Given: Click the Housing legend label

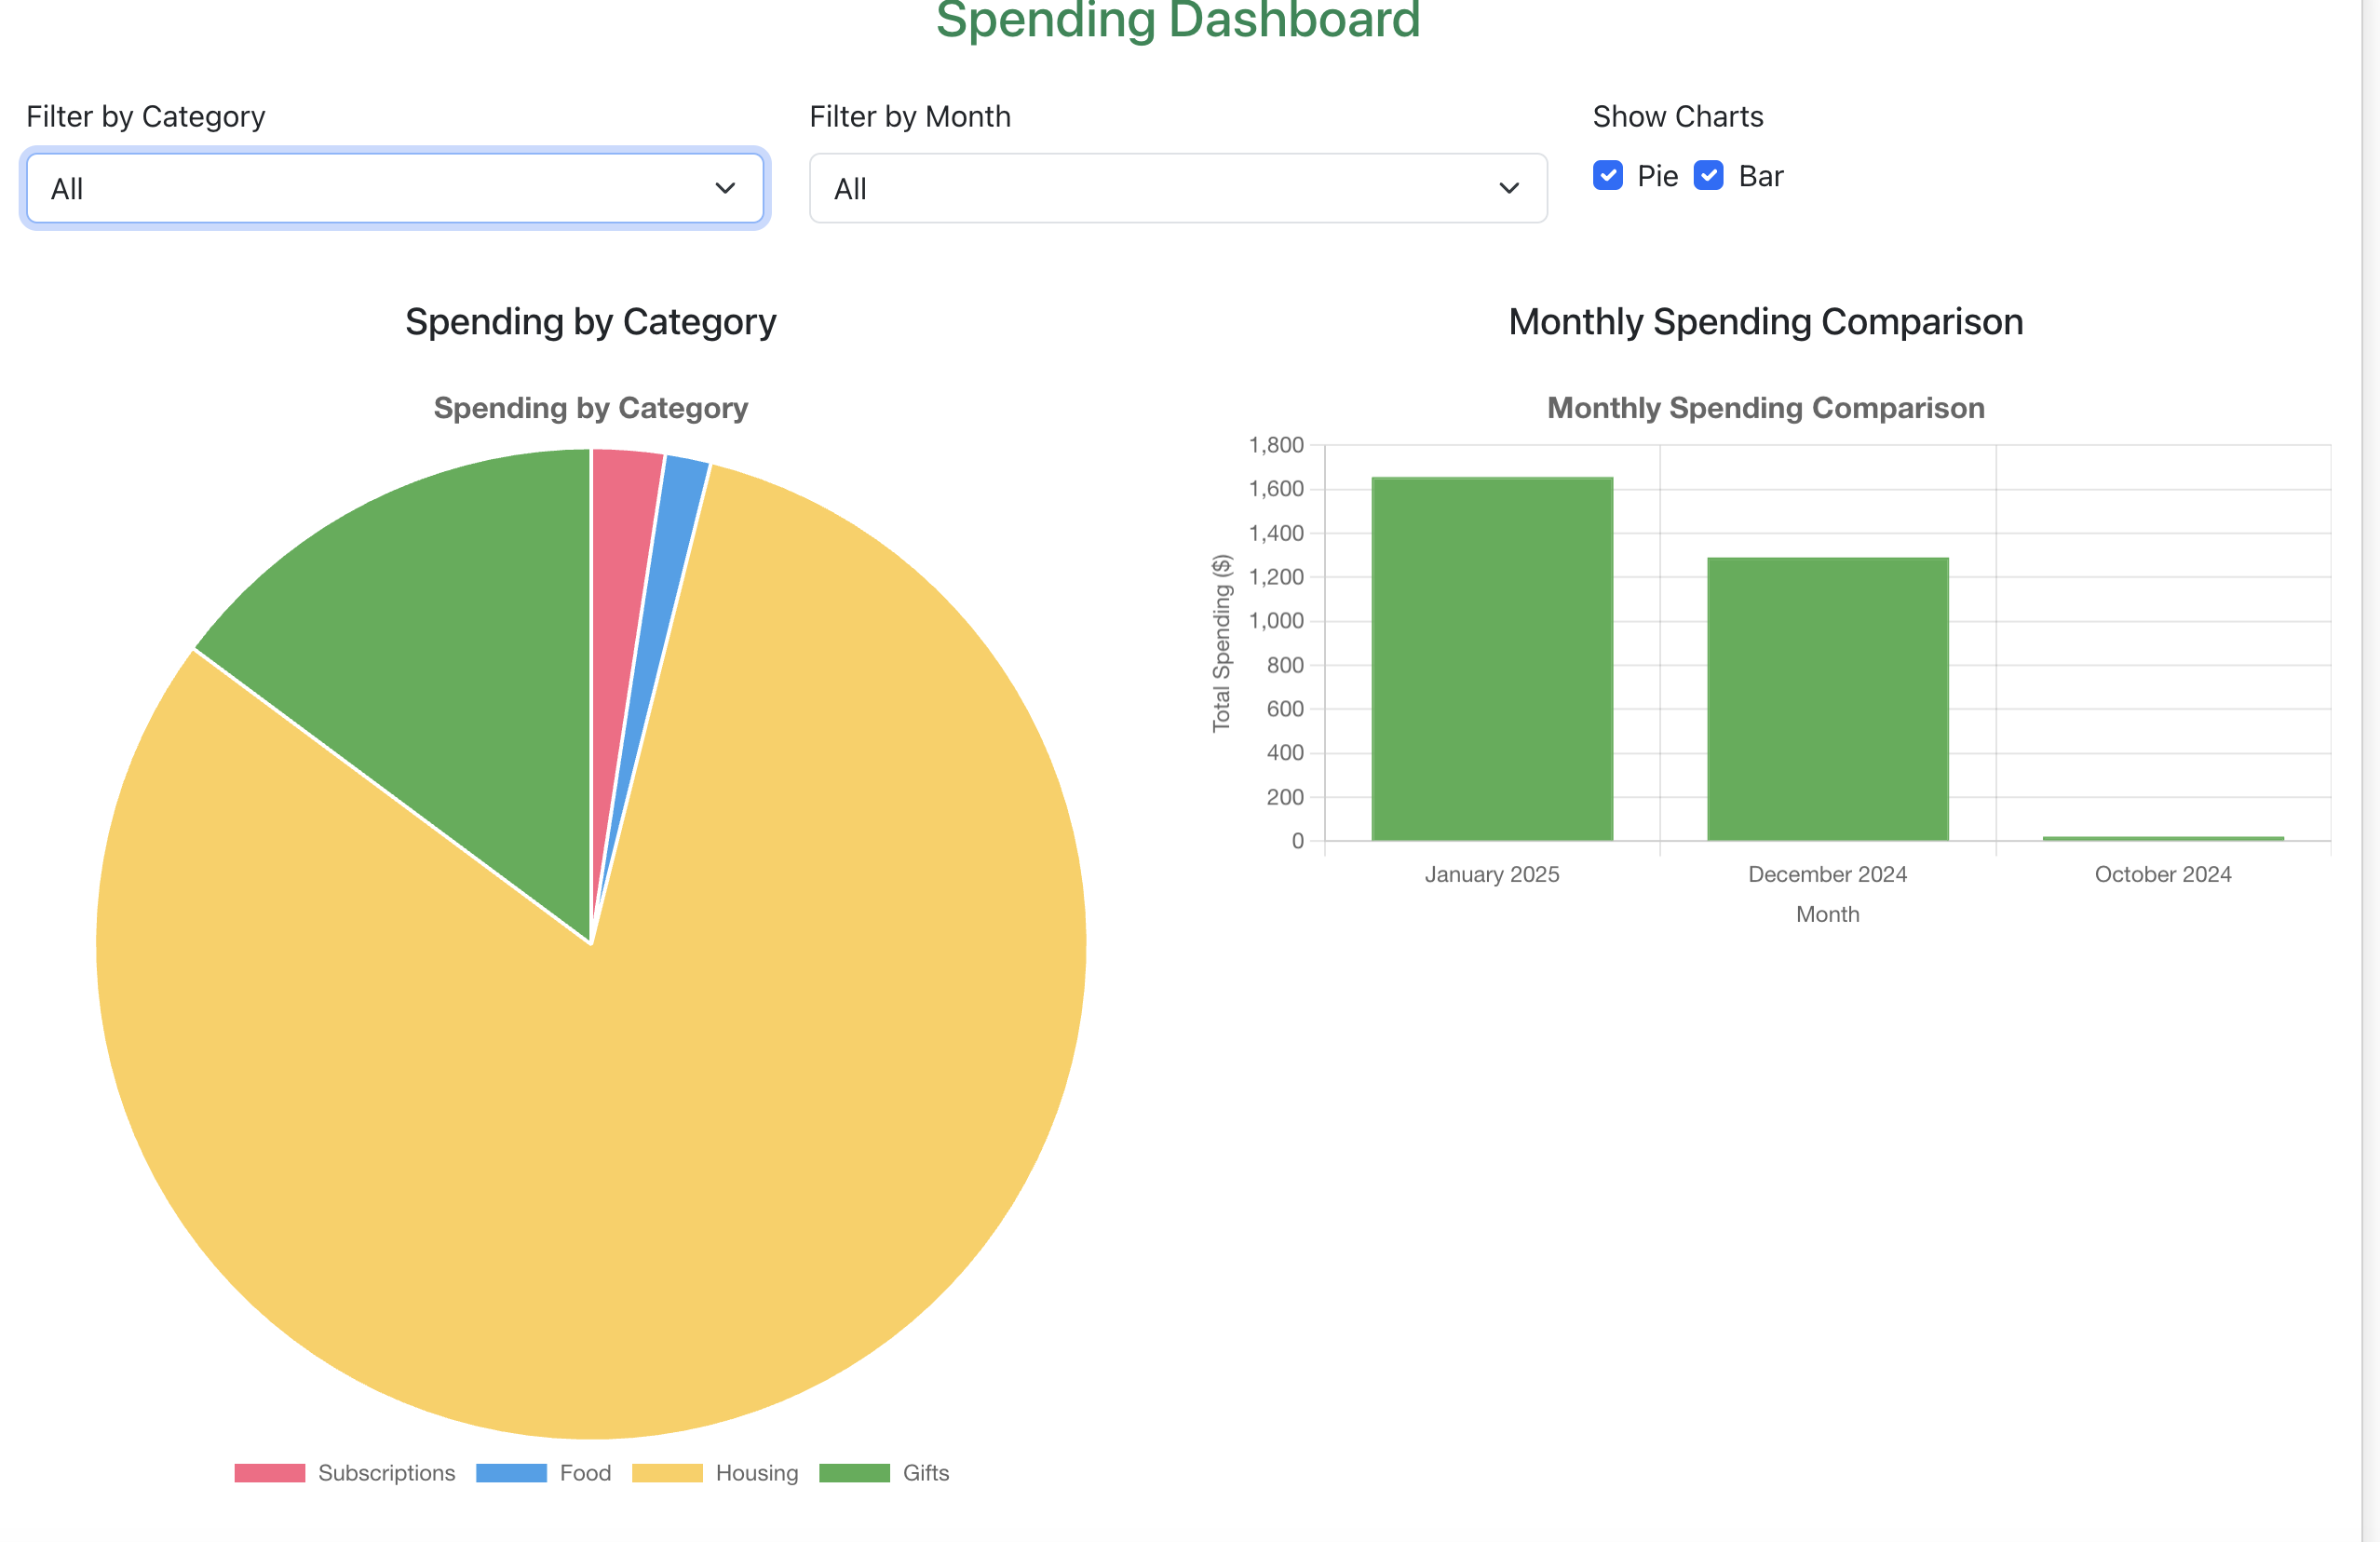Looking at the screenshot, I should pyautogui.click(x=757, y=1473).
